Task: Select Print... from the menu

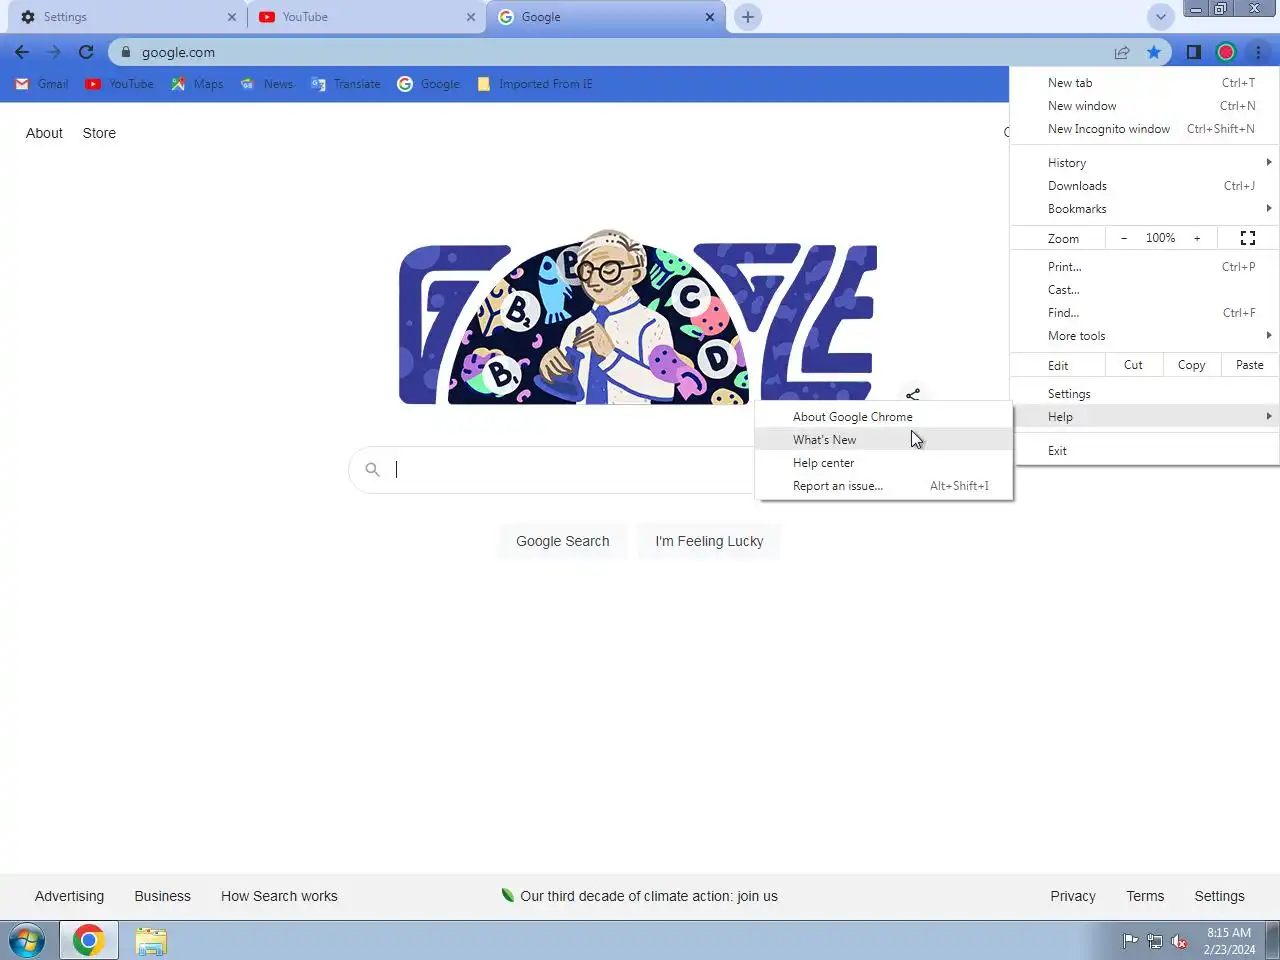Action: pos(1144,267)
